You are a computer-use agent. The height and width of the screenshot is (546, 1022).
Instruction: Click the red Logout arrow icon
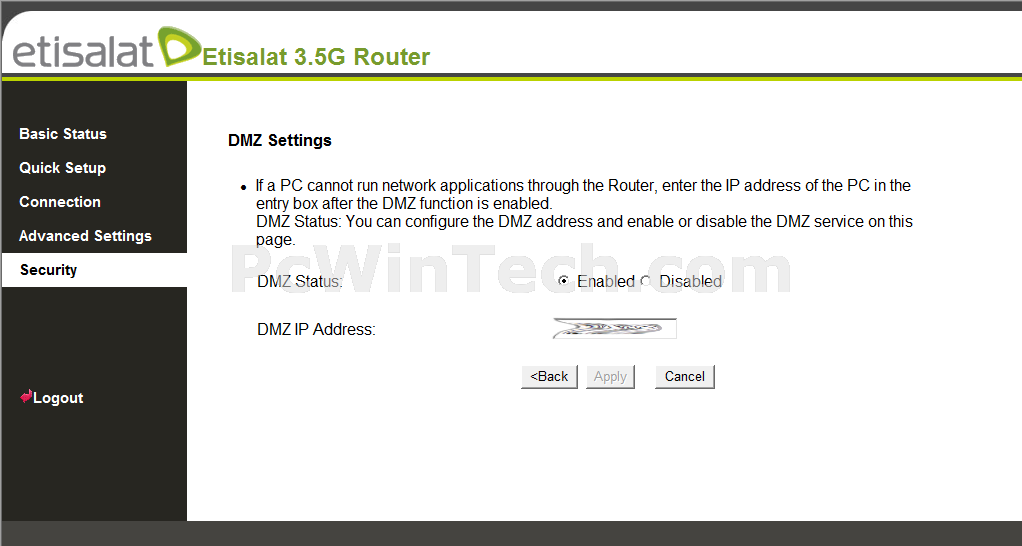pyautogui.click(x=26, y=397)
